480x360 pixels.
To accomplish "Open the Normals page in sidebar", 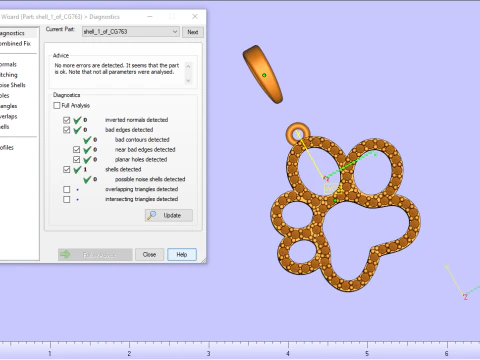I will [x=8, y=64].
